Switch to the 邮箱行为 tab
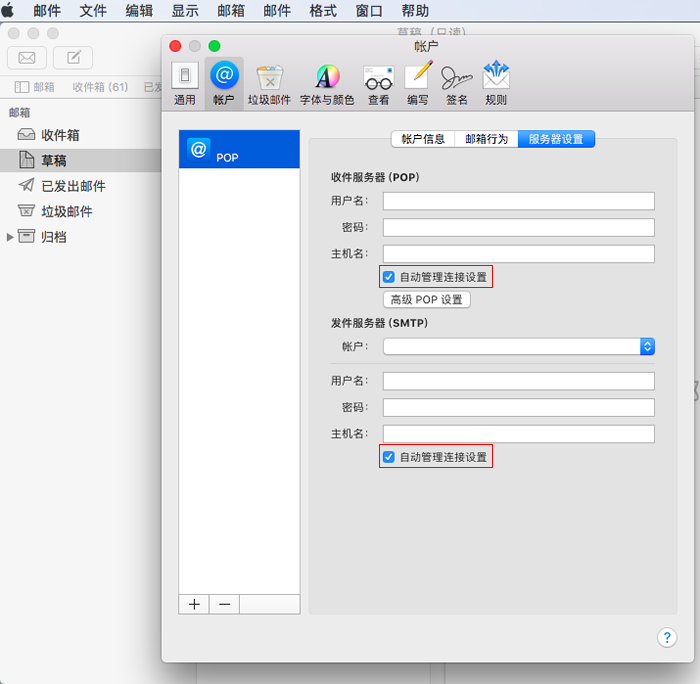 pyautogui.click(x=487, y=139)
